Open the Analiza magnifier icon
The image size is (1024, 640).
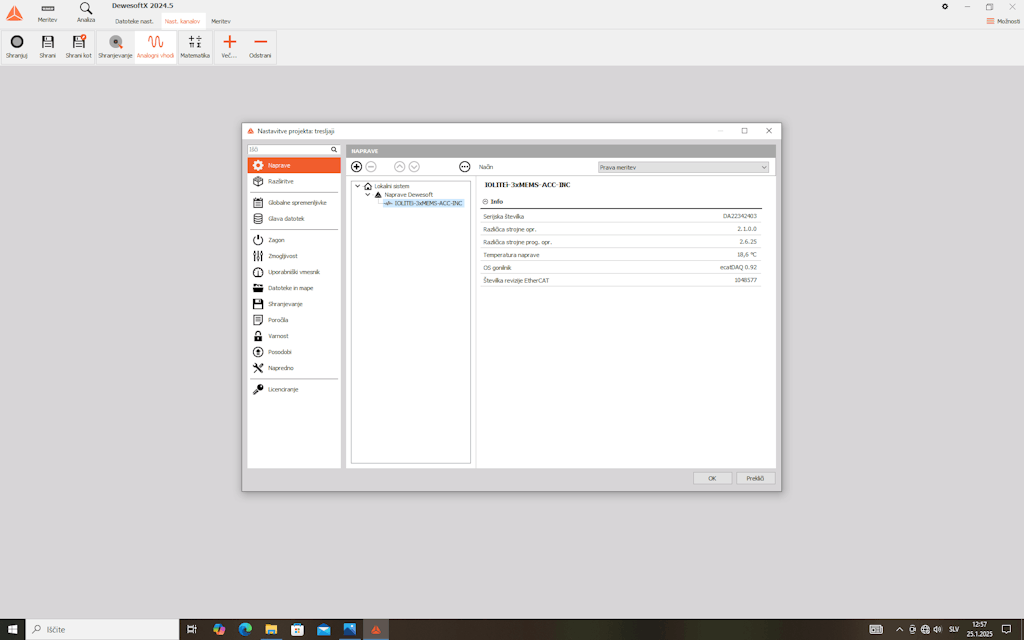point(86,12)
